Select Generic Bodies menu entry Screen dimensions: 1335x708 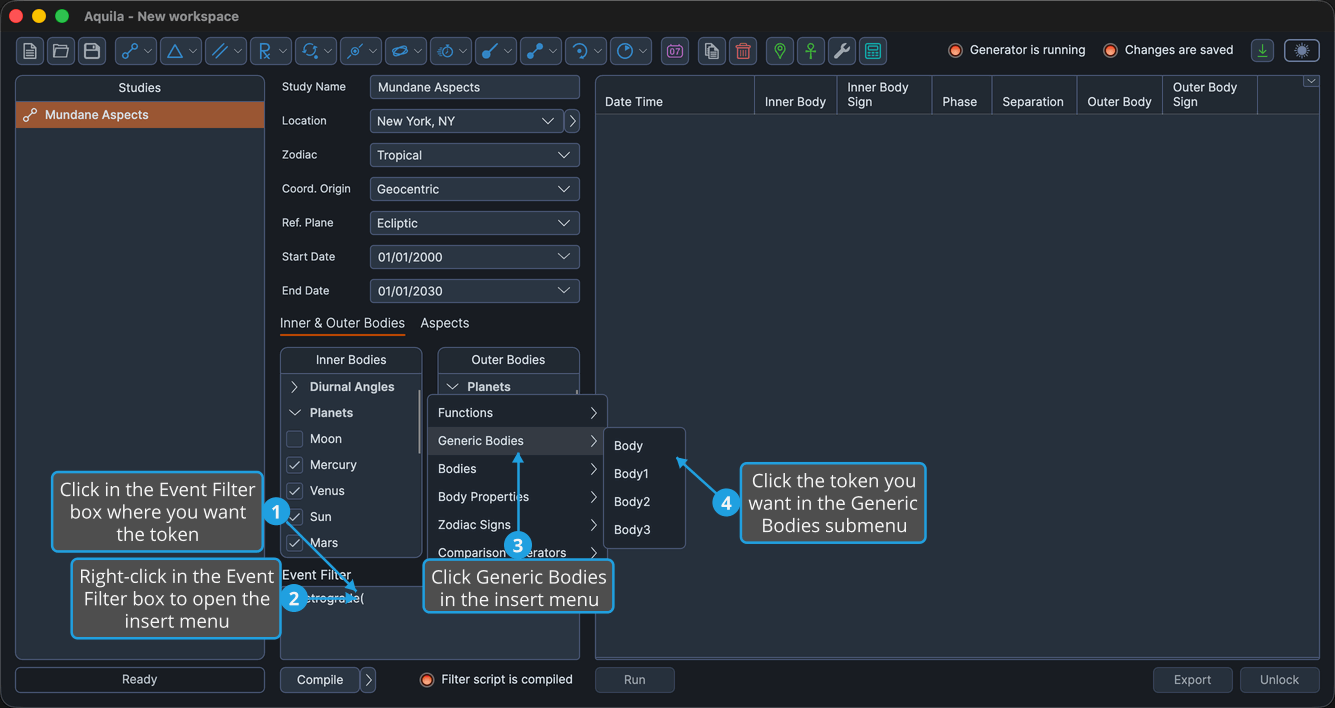pyautogui.click(x=517, y=441)
